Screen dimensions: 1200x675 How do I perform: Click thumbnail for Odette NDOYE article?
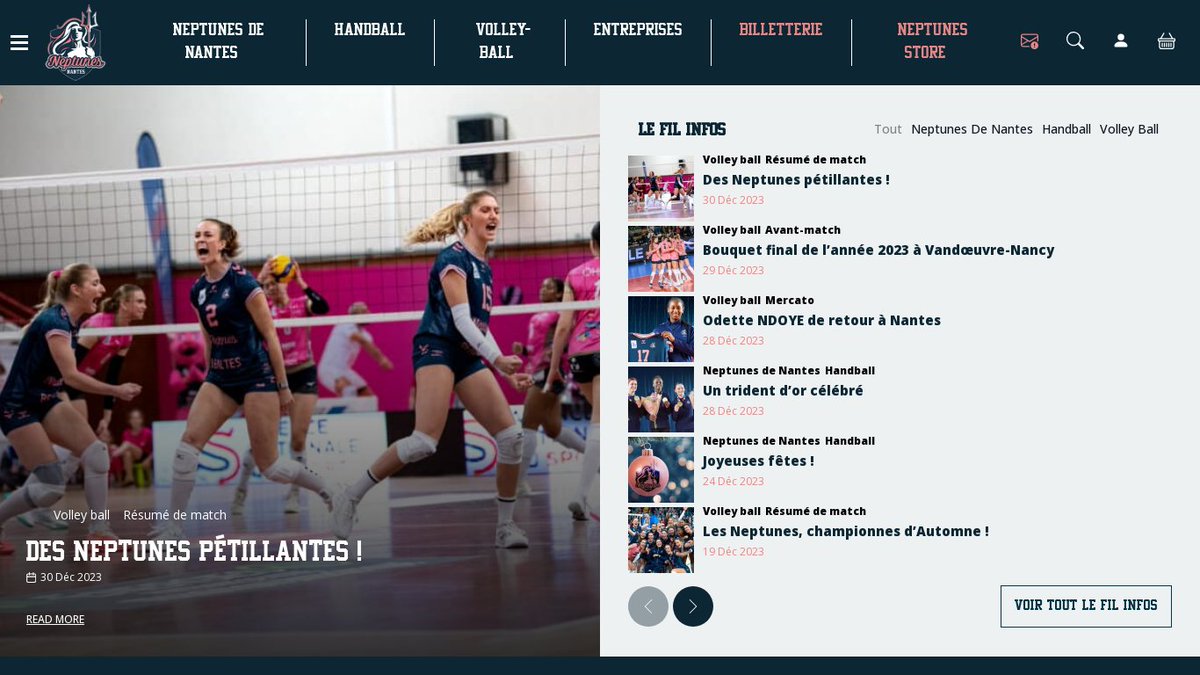pyautogui.click(x=661, y=329)
